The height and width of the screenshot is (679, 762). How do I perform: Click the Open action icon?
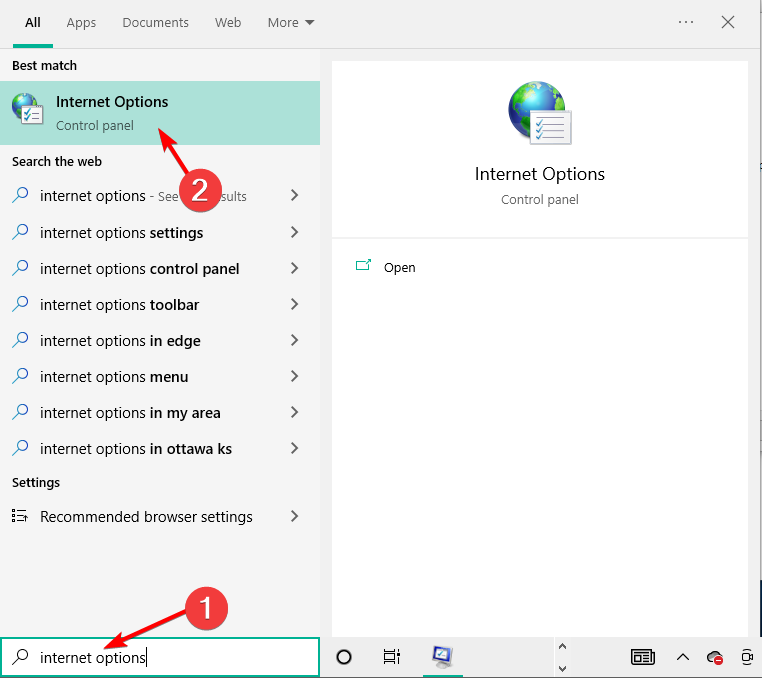pyautogui.click(x=363, y=265)
